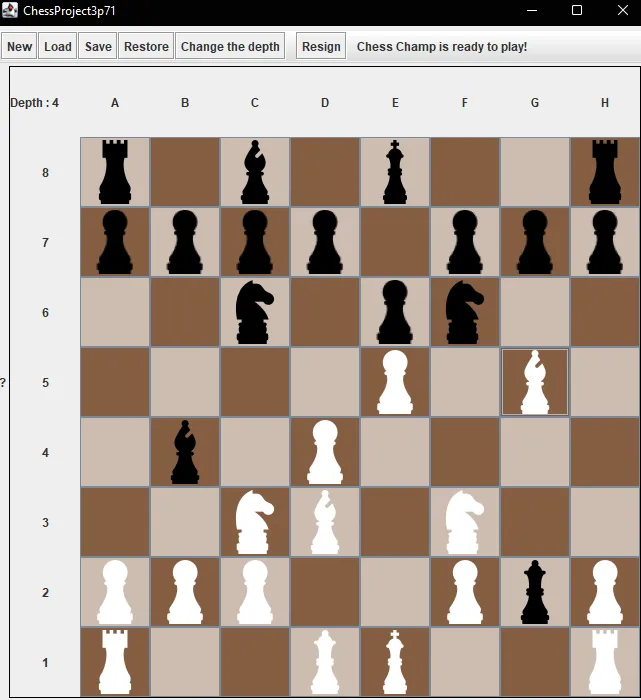Click the Restore button
This screenshot has height=700, width=641.
click(146, 46)
